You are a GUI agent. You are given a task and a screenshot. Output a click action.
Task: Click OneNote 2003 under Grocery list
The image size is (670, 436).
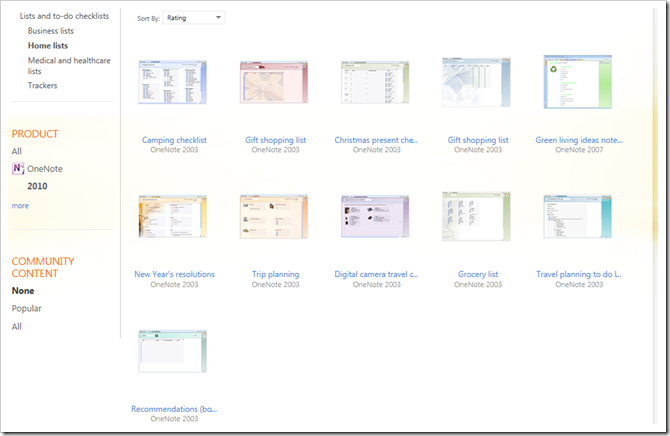(x=478, y=284)
